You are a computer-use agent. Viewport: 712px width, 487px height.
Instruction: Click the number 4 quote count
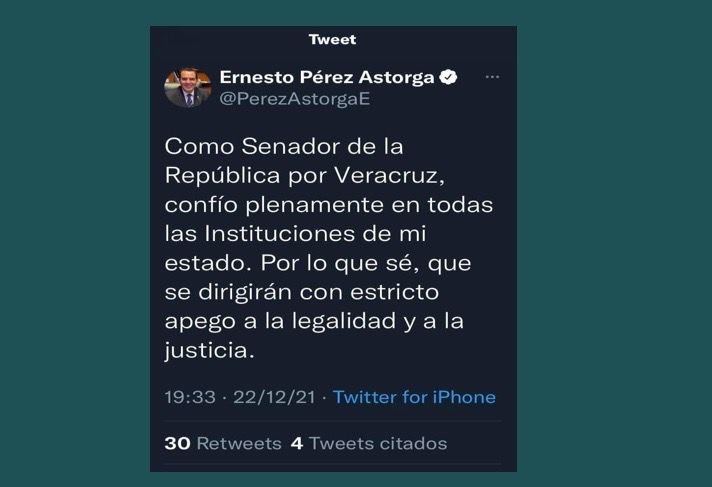pos(297,443)
